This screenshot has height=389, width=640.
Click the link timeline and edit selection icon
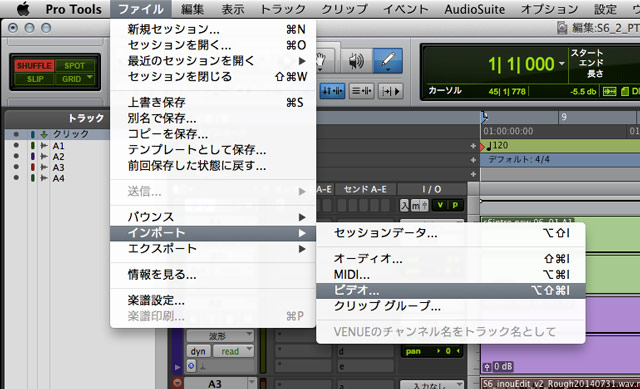(333, 91)
